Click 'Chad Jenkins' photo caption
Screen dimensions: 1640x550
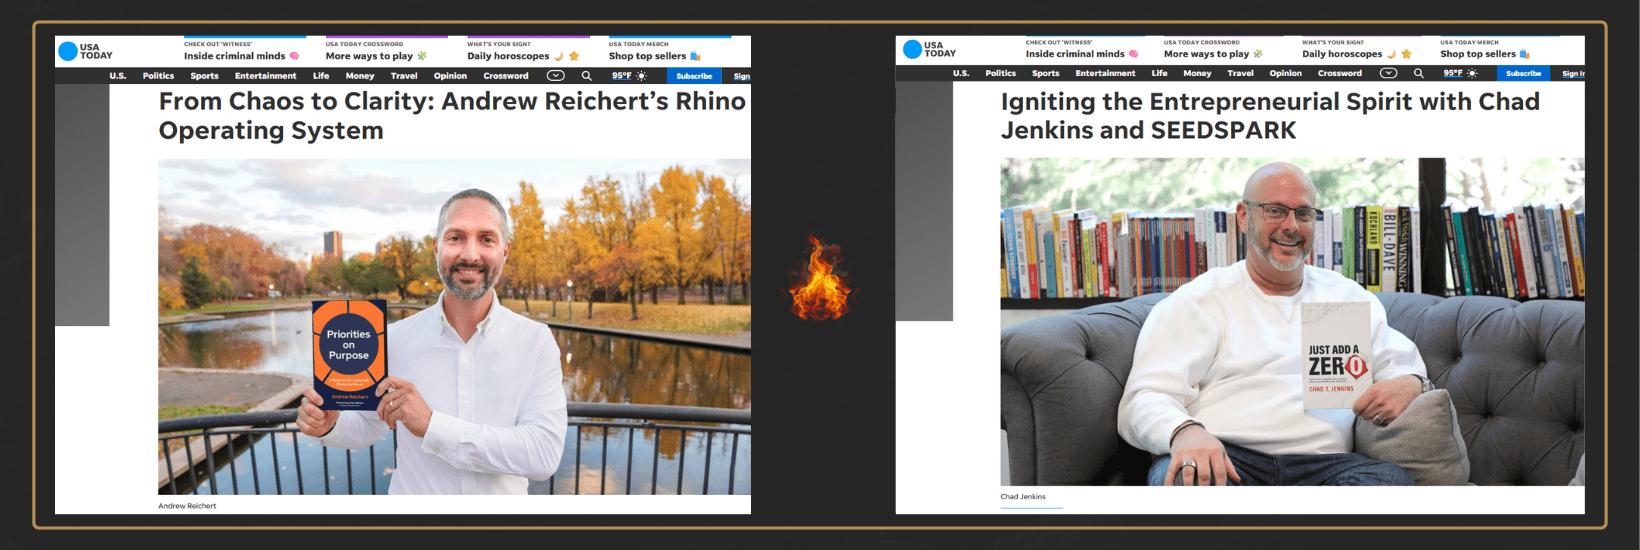point(1023,497)
